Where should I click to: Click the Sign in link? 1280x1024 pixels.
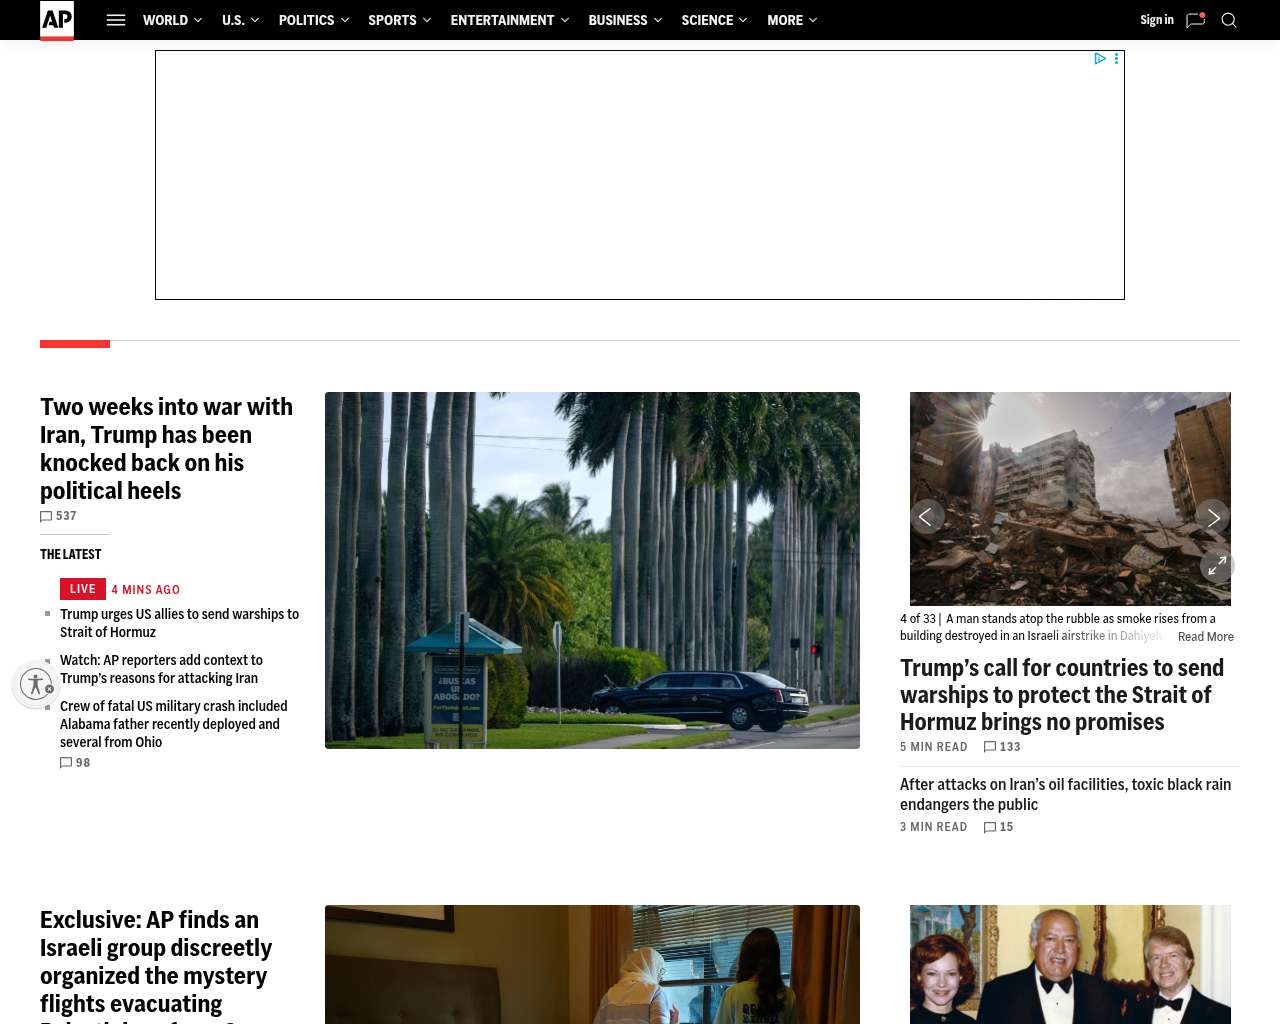click(1156, 20)
